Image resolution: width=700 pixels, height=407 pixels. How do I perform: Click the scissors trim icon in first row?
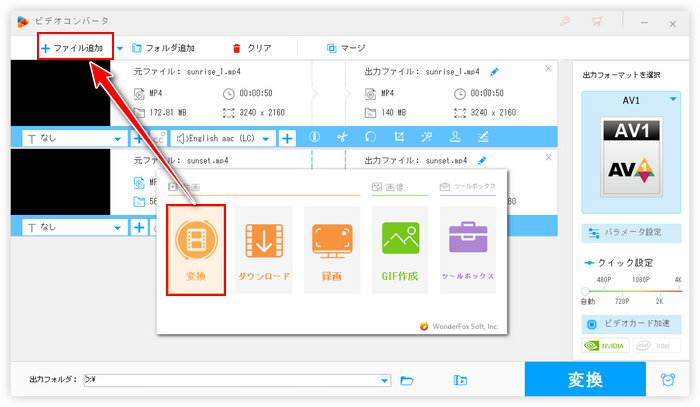pos(342,138)
